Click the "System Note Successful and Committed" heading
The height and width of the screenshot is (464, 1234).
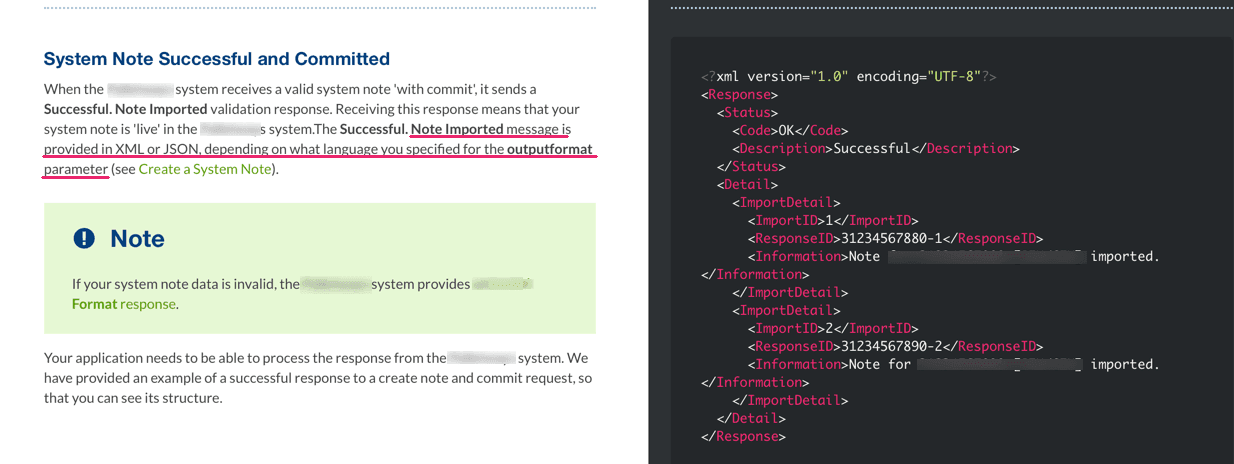[x=216, y=59]
